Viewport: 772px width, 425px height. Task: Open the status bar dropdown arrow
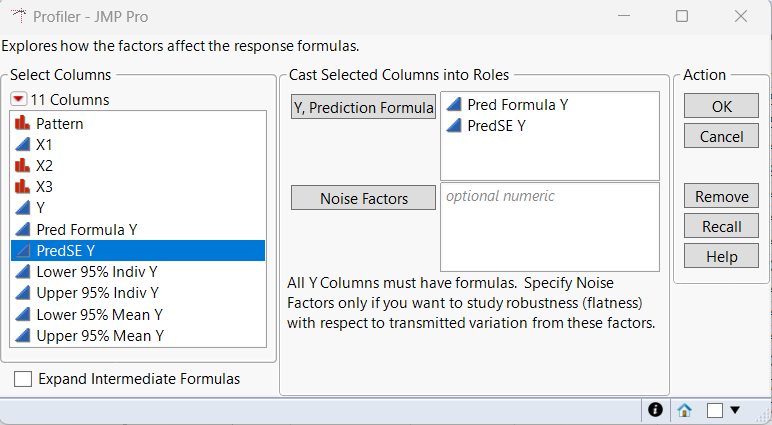[x=736, y=409]
